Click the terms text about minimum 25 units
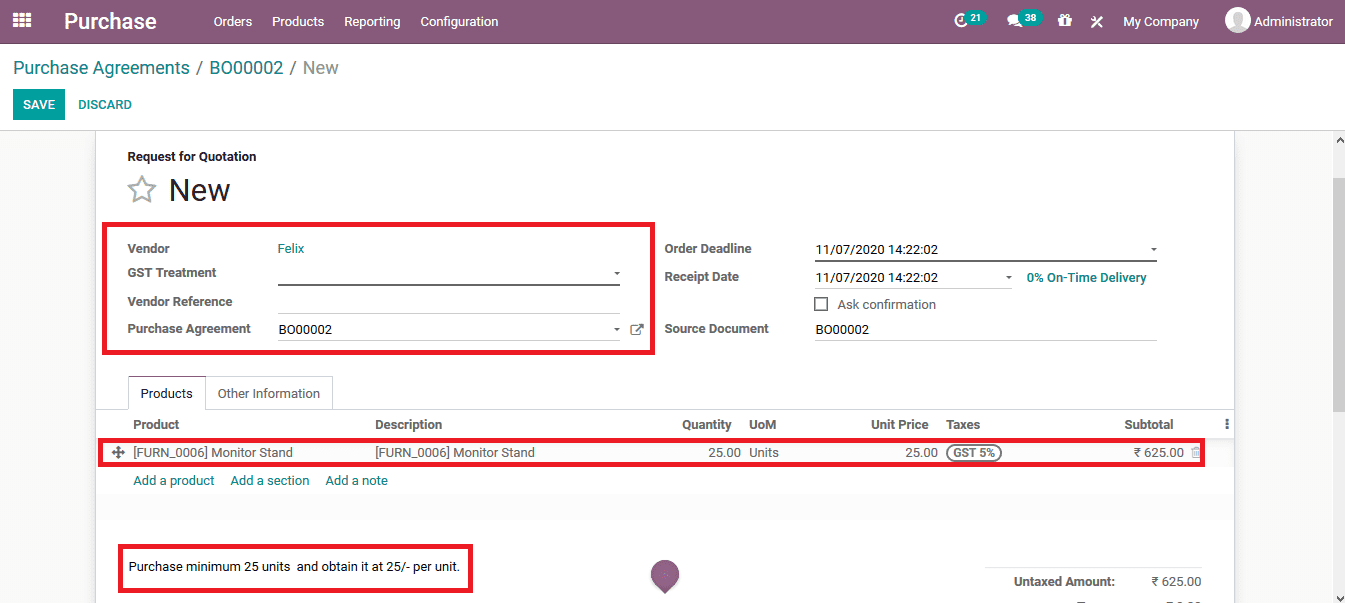Viewport: 1345px width, 603px height. coord(294,566)
